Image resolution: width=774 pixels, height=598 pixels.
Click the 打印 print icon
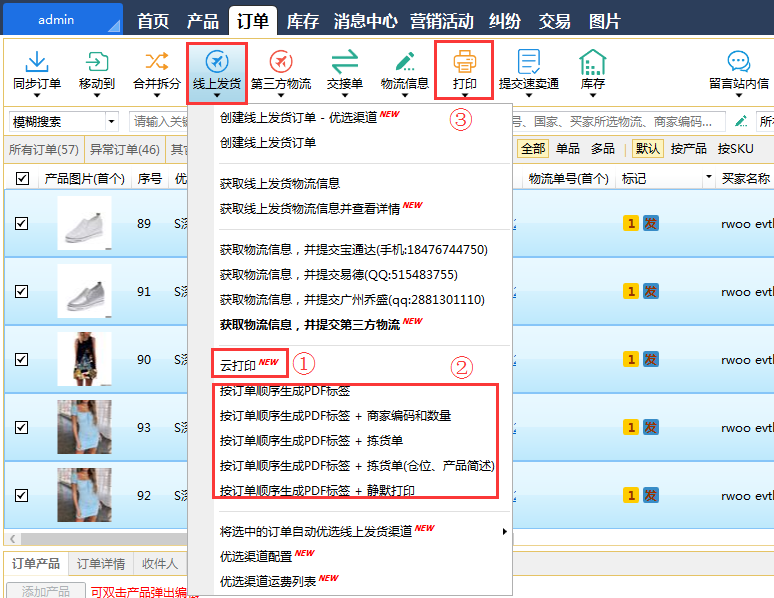(x=464, y=62)
